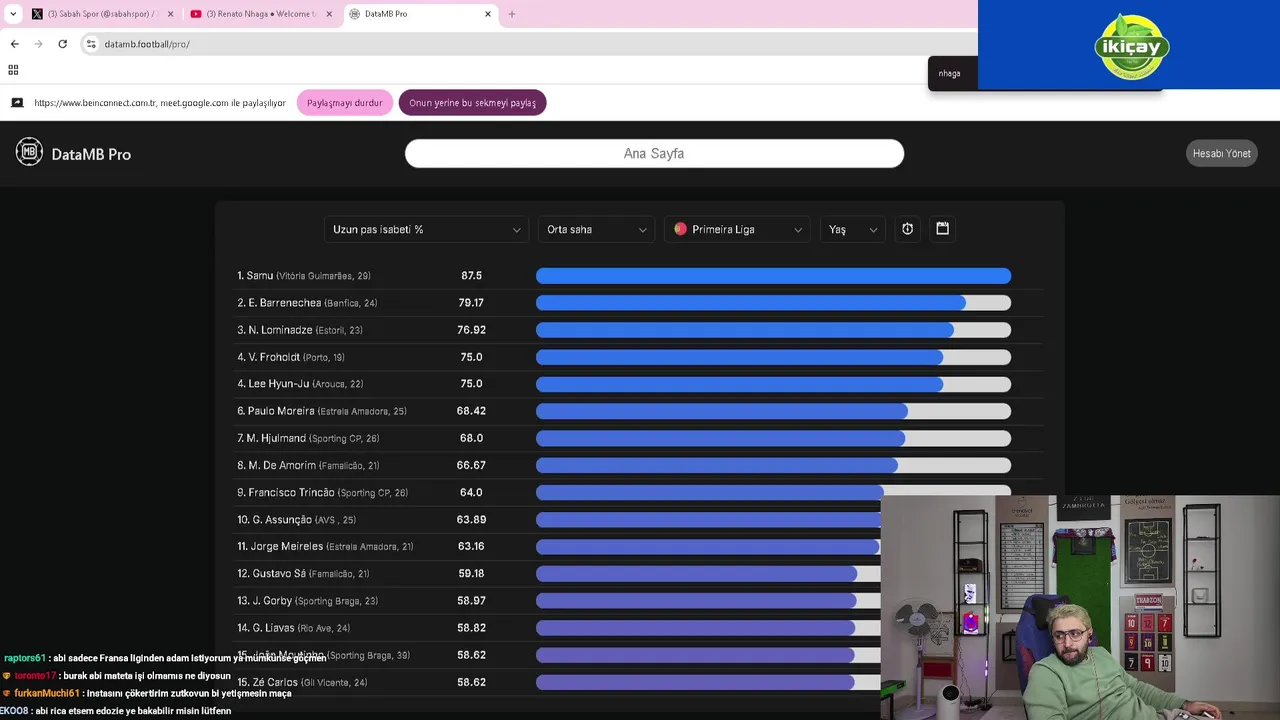This screenshot has width=1280, height=720.
Task: Click the Ana Sayfa search bar
Action: [x=654, y=153]
